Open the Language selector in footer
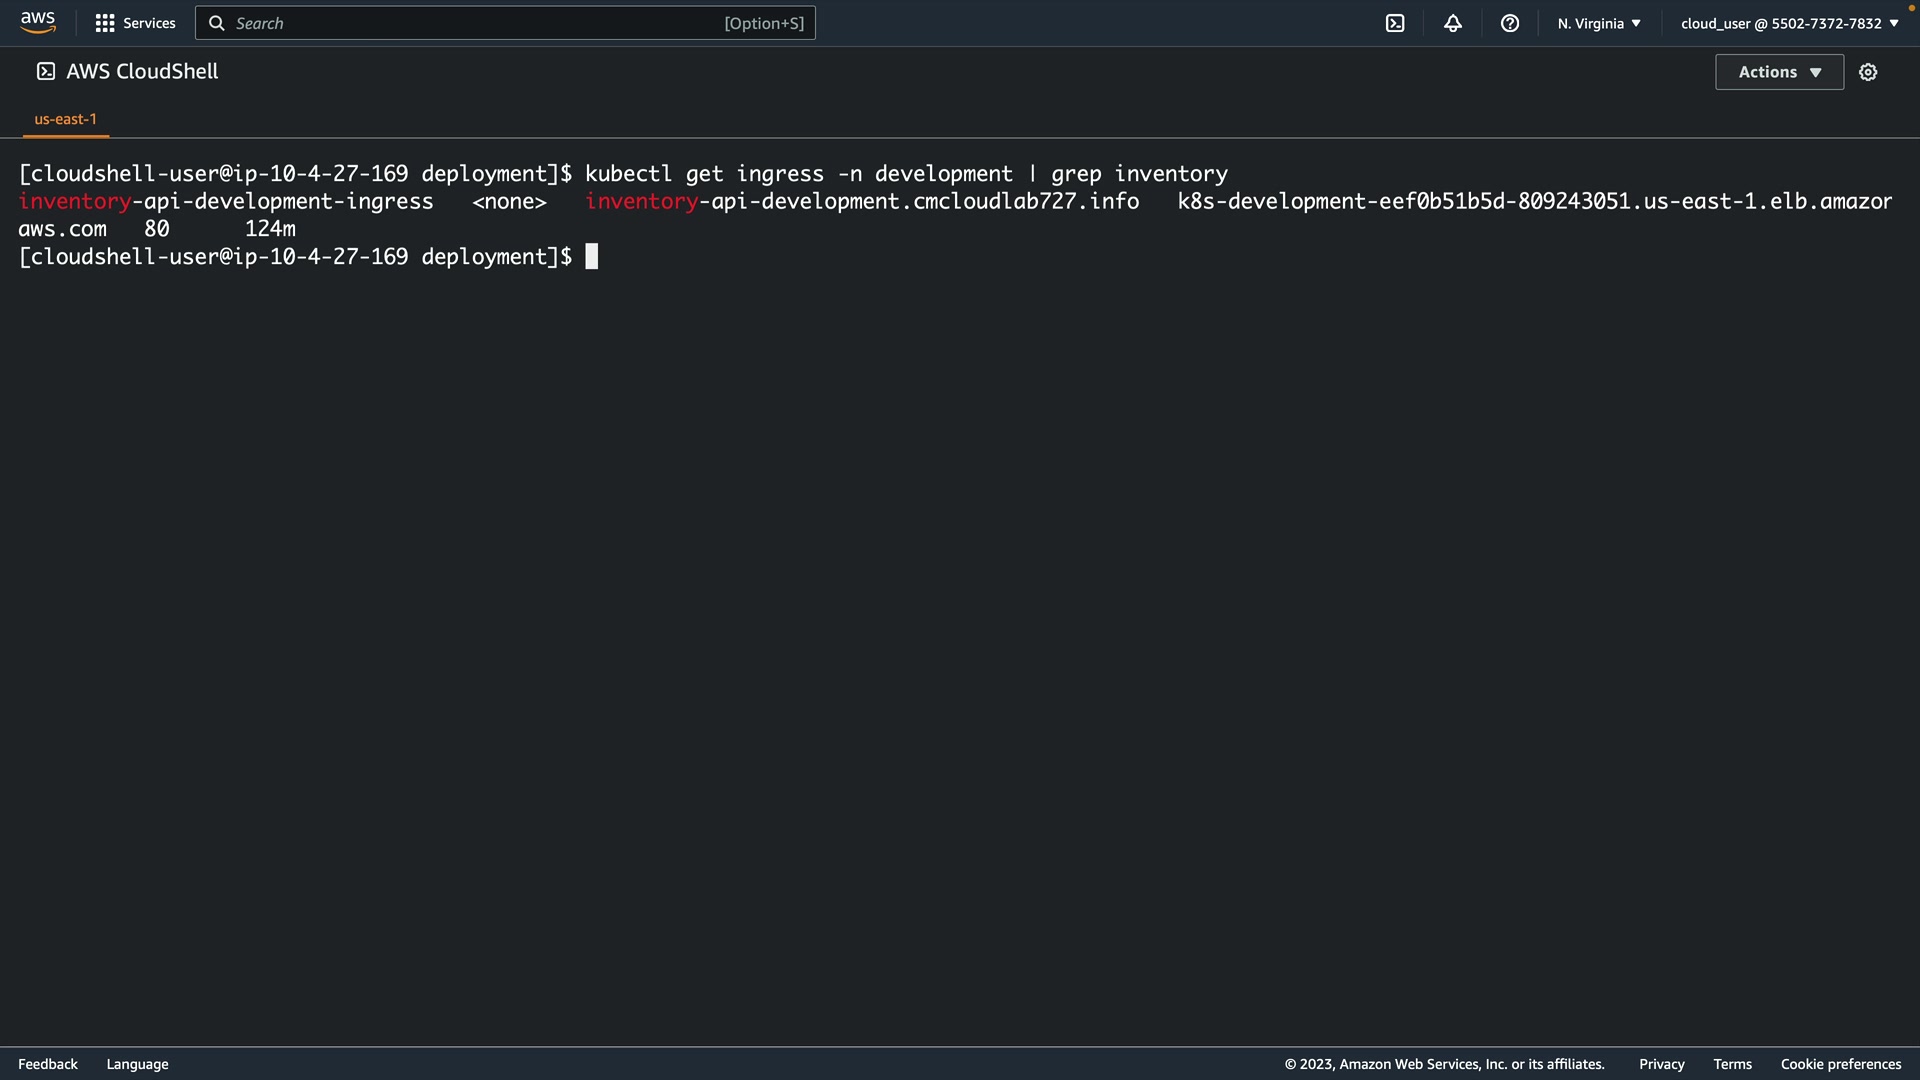1920x1080 pixels. (x=137, y=1064)
